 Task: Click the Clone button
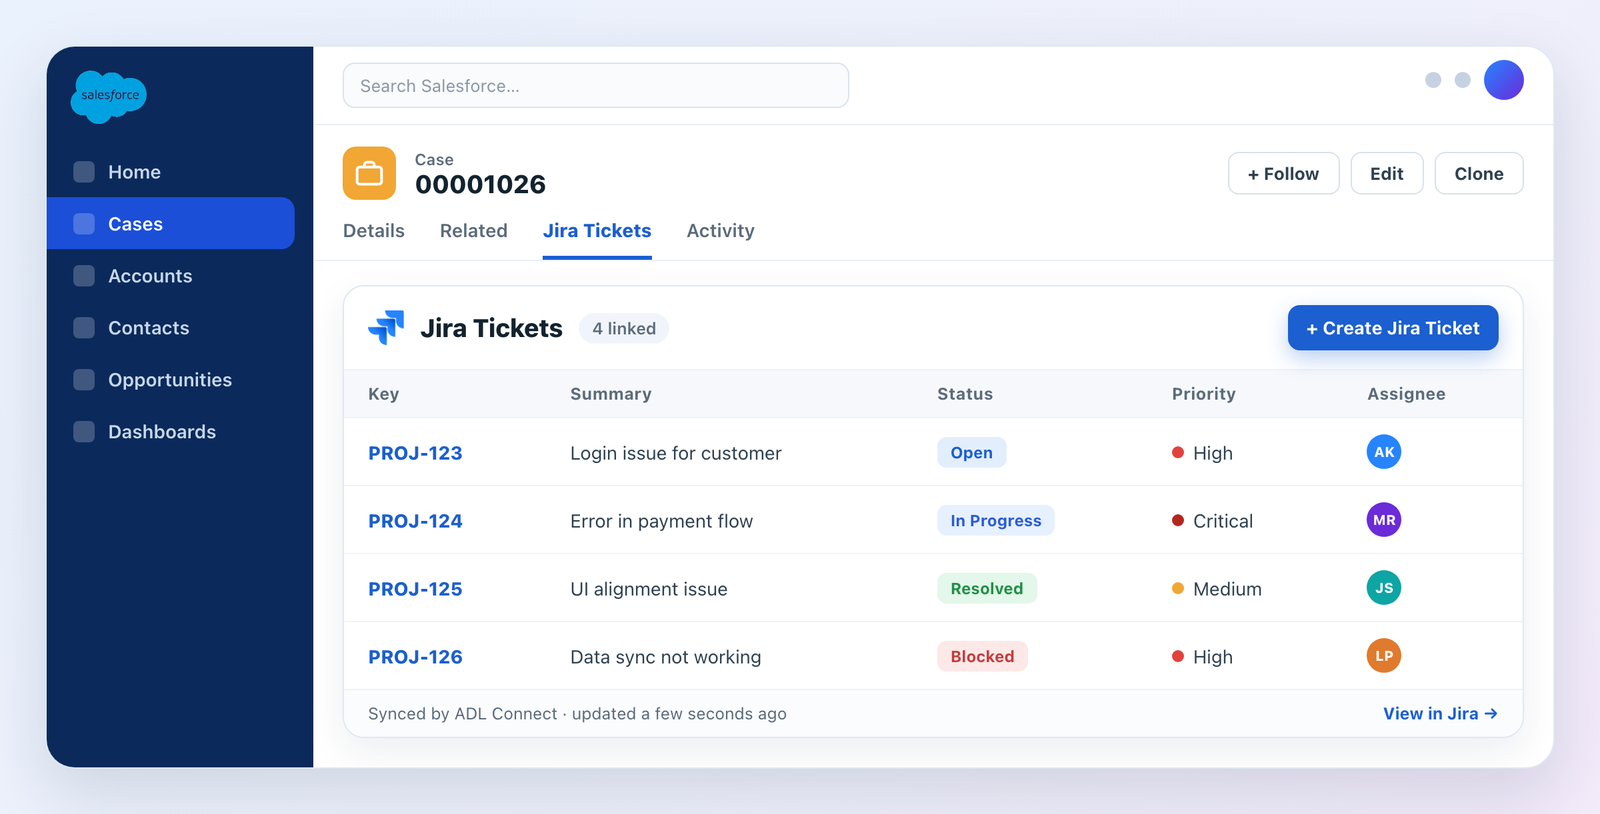click(1479, 173)
